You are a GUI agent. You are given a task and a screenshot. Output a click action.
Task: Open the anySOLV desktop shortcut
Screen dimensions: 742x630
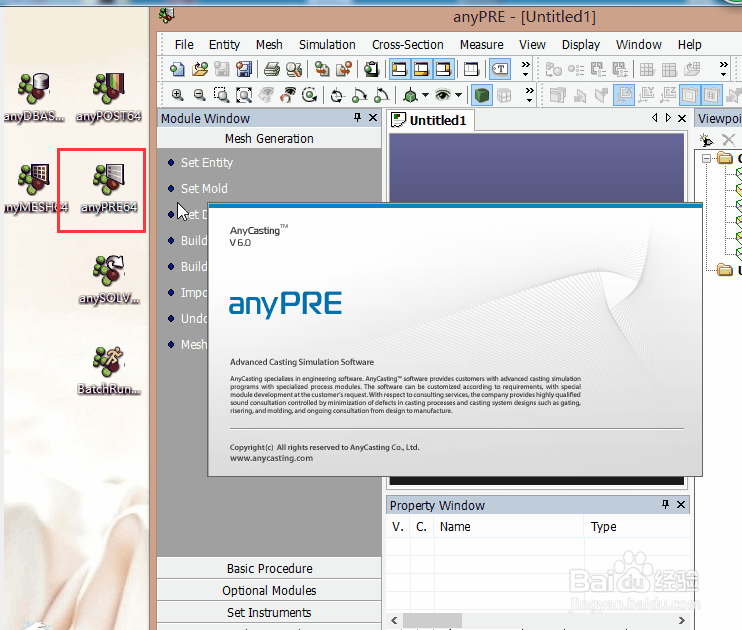tap(109, 279)
